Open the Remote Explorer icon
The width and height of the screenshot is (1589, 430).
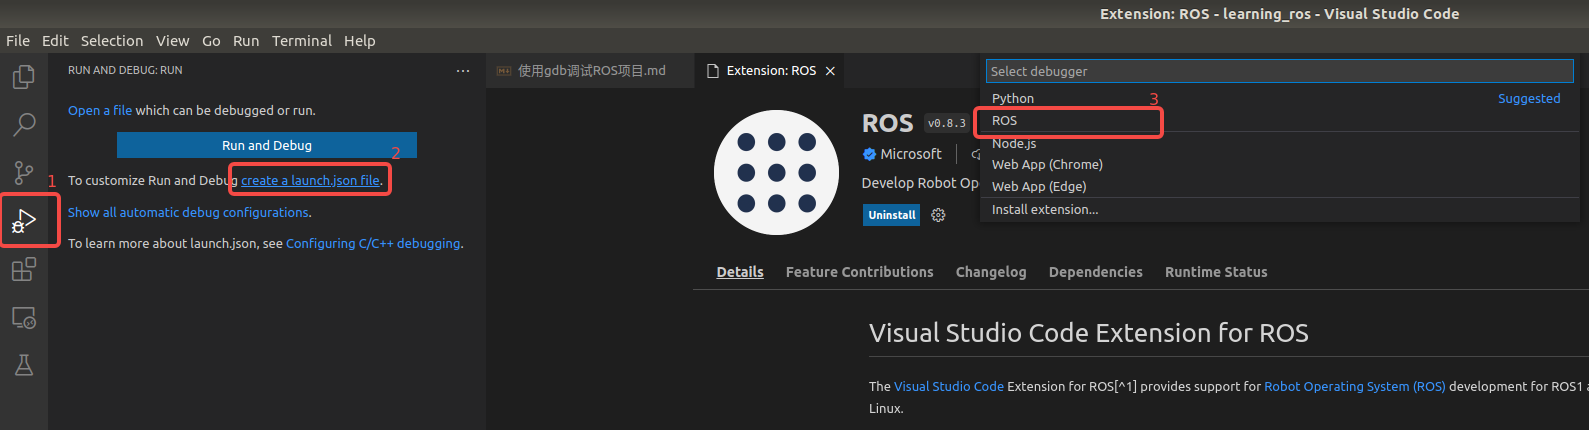(x=23, y=318)
